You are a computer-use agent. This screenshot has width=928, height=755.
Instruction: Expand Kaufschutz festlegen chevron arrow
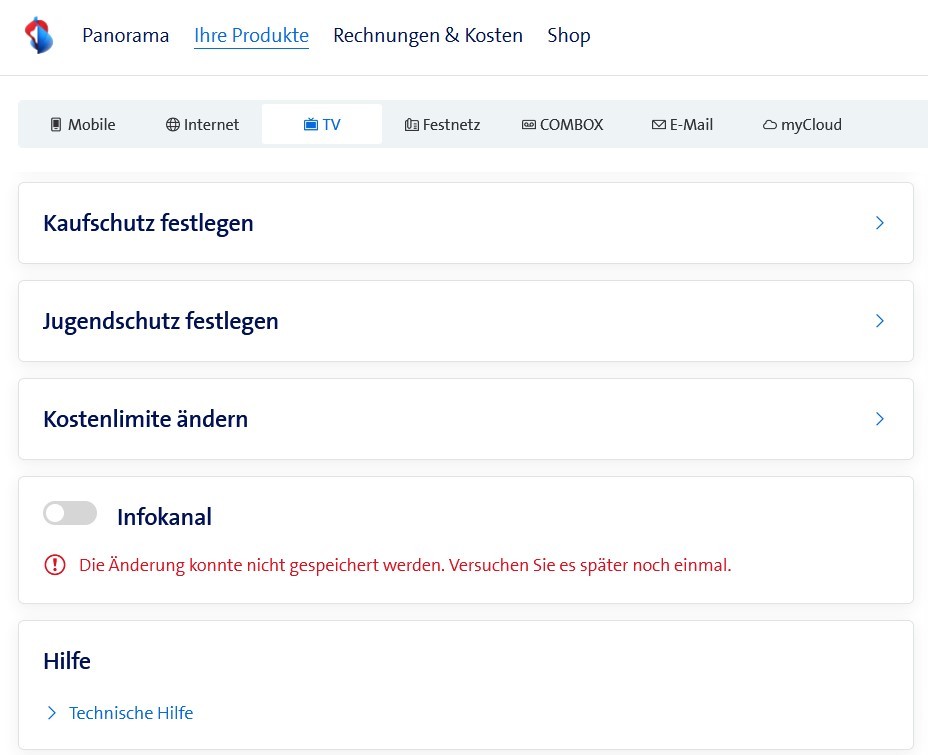[x=880, y=223]
